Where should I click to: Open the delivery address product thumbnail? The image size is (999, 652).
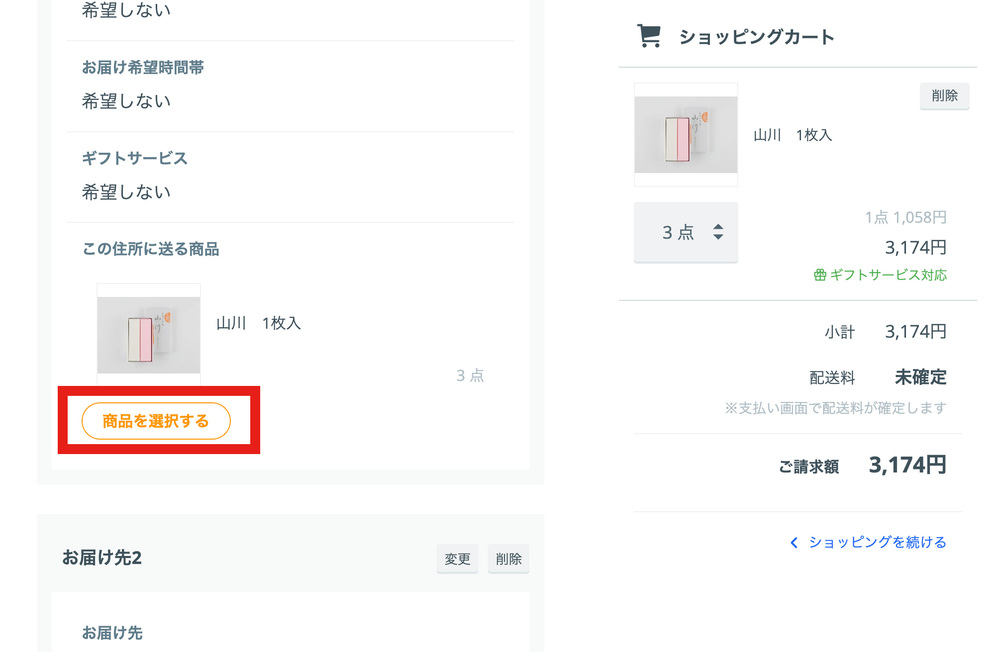(148, 335)
